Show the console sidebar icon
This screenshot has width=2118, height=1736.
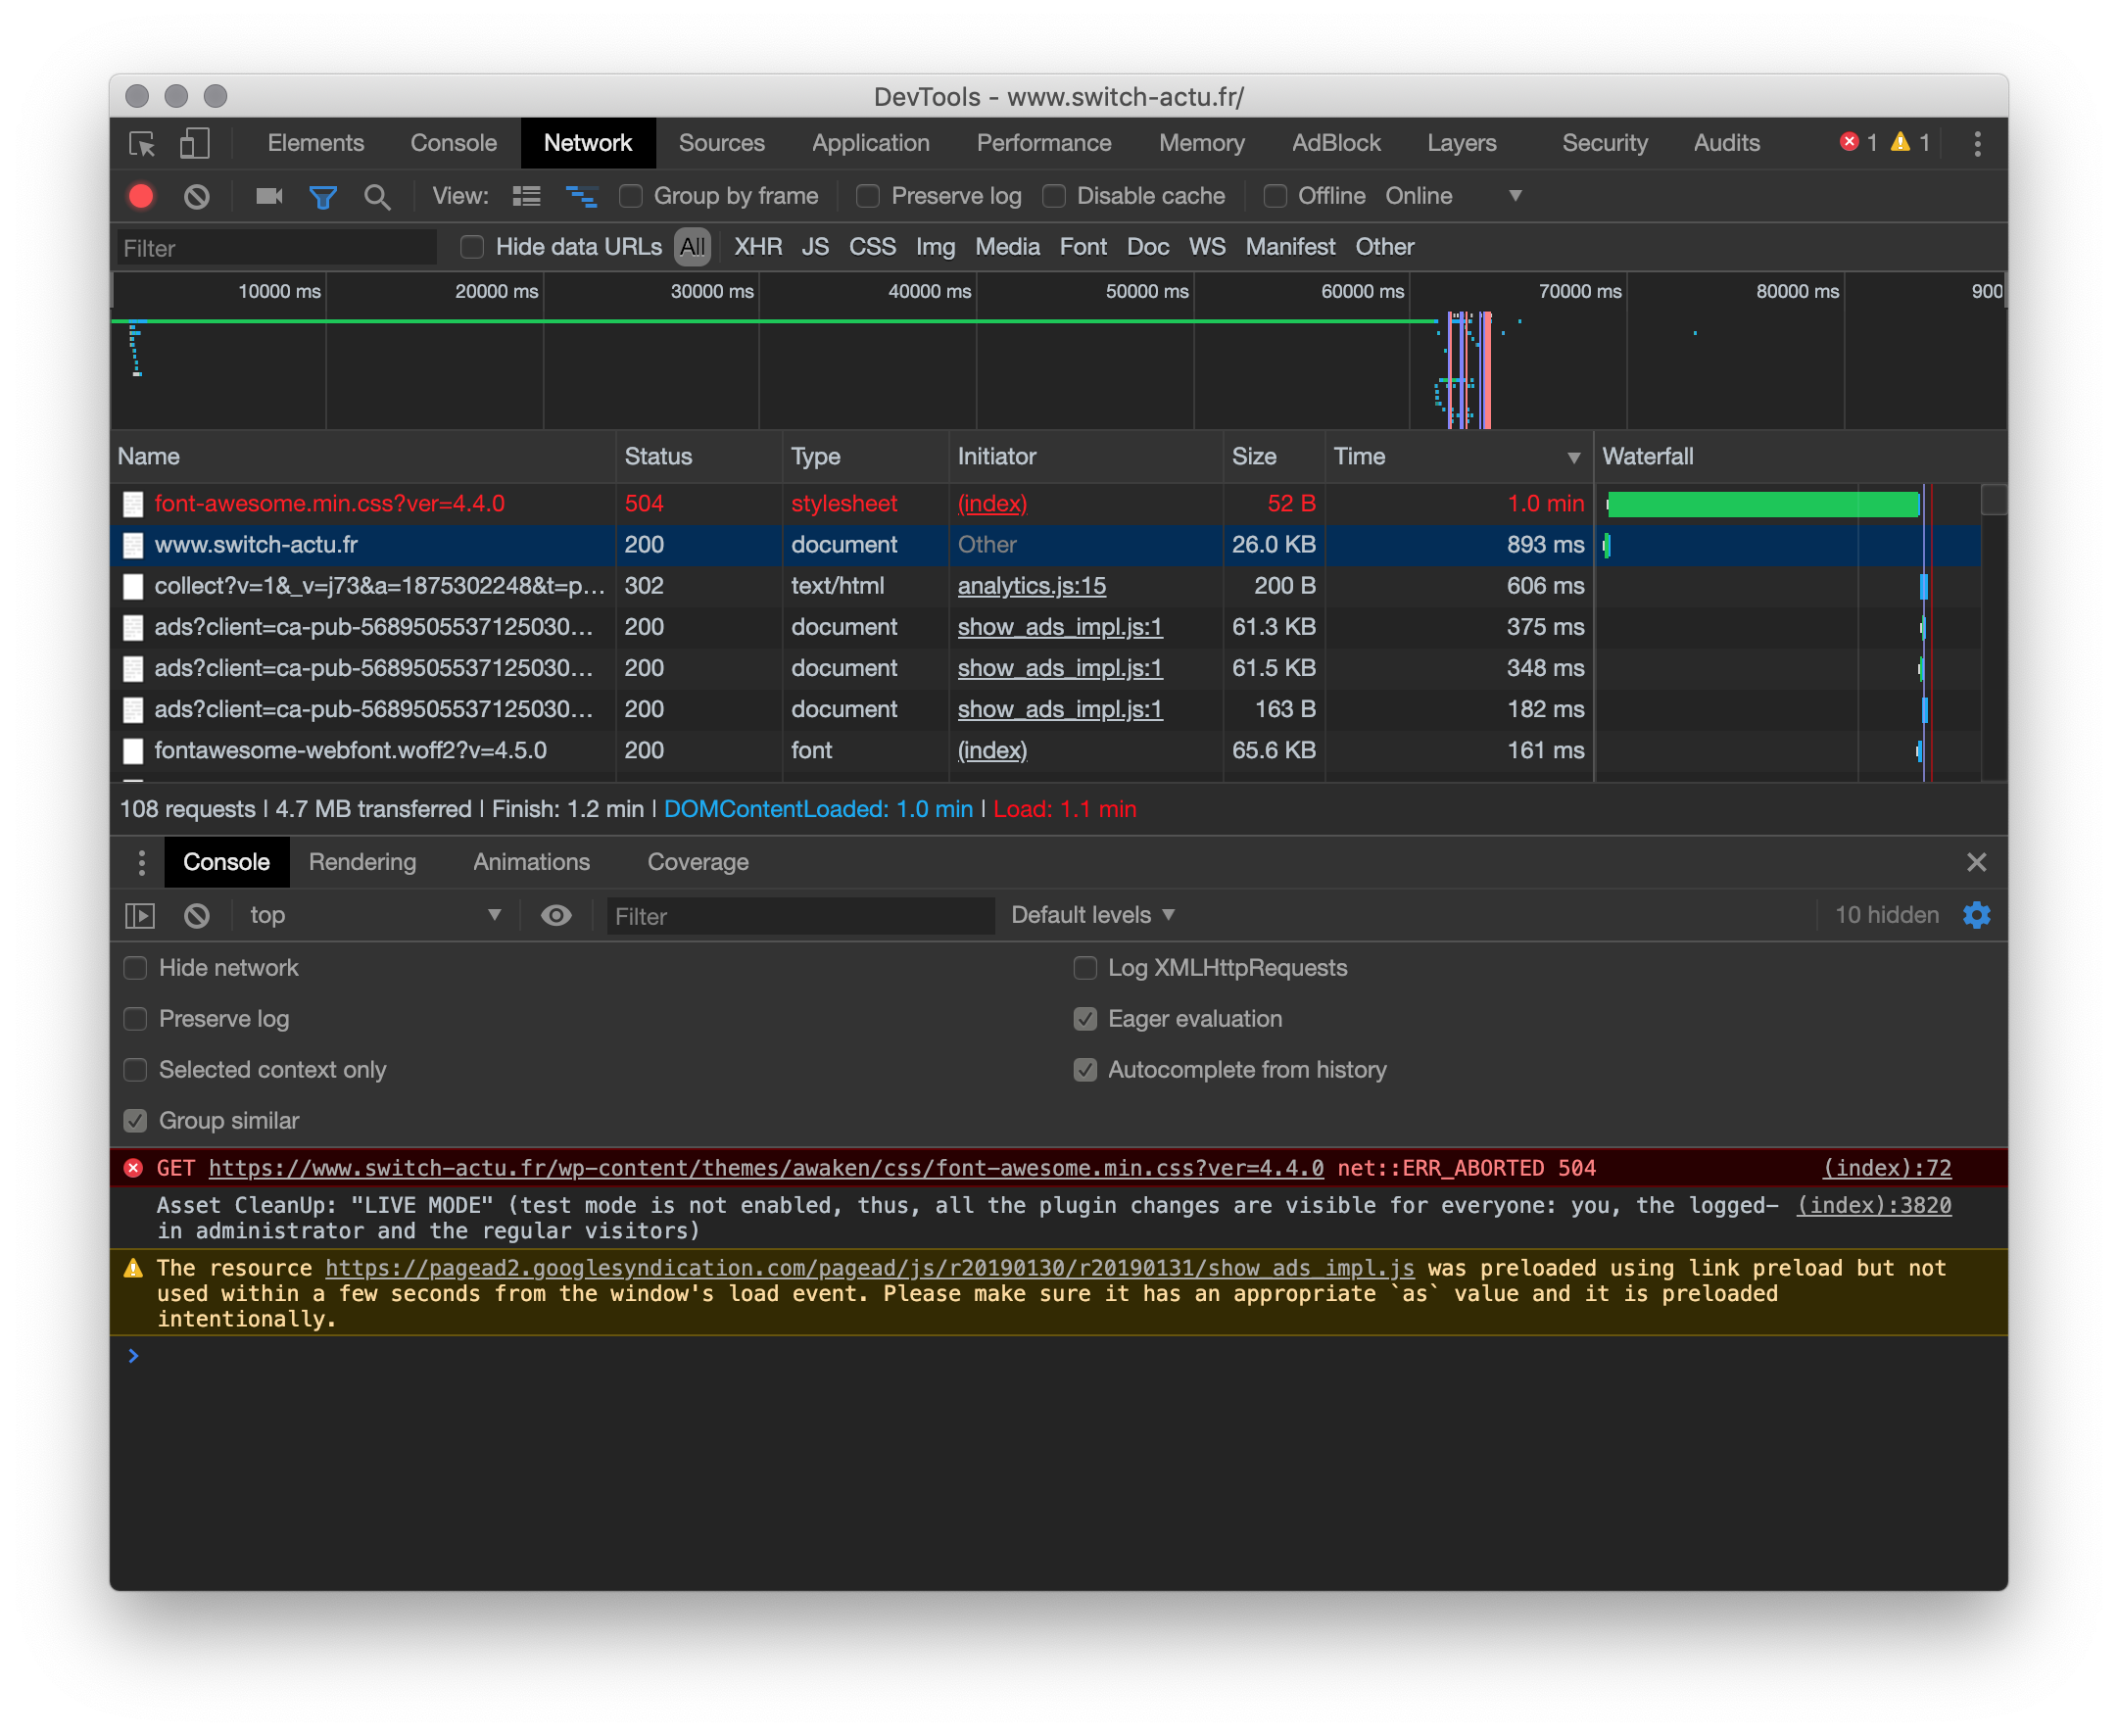click(140, 915)
